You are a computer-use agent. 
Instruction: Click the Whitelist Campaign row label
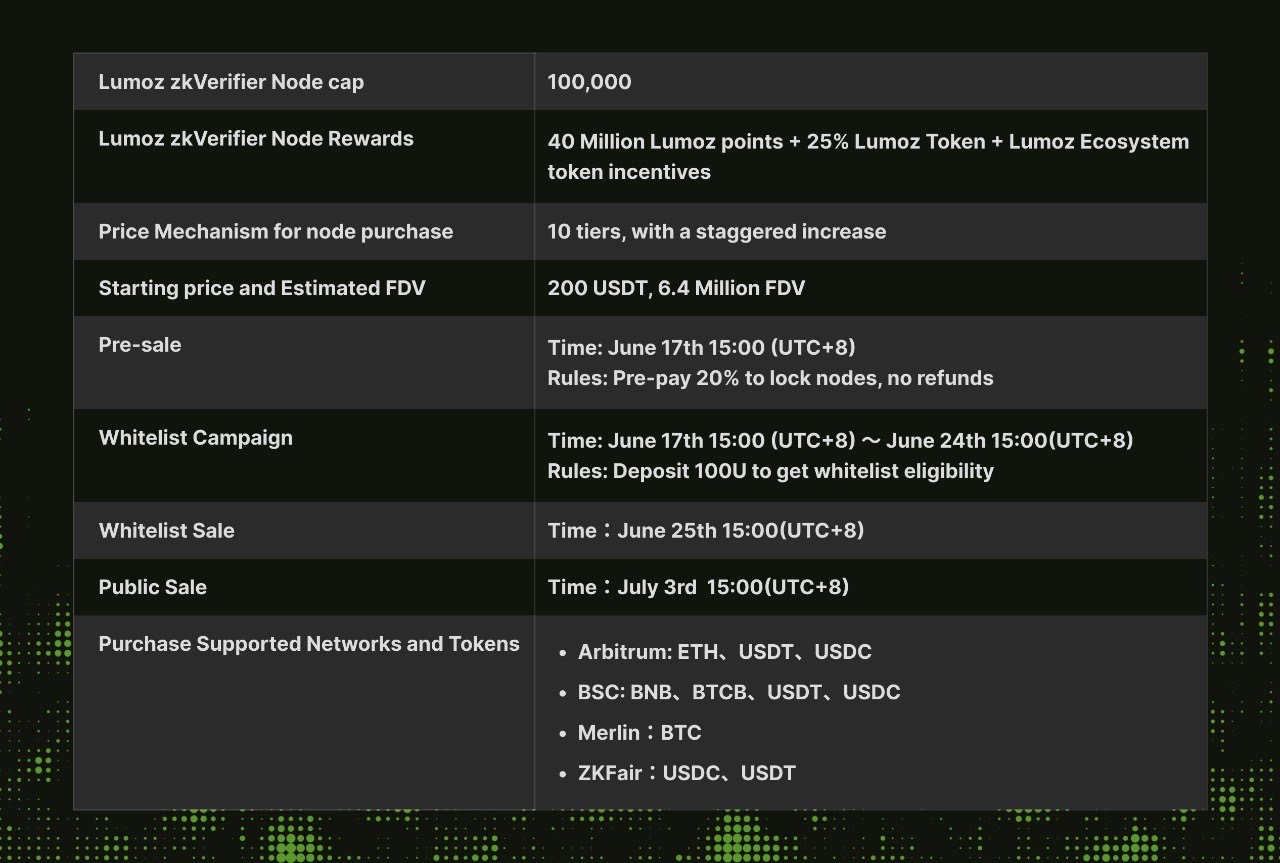(196, 438)
